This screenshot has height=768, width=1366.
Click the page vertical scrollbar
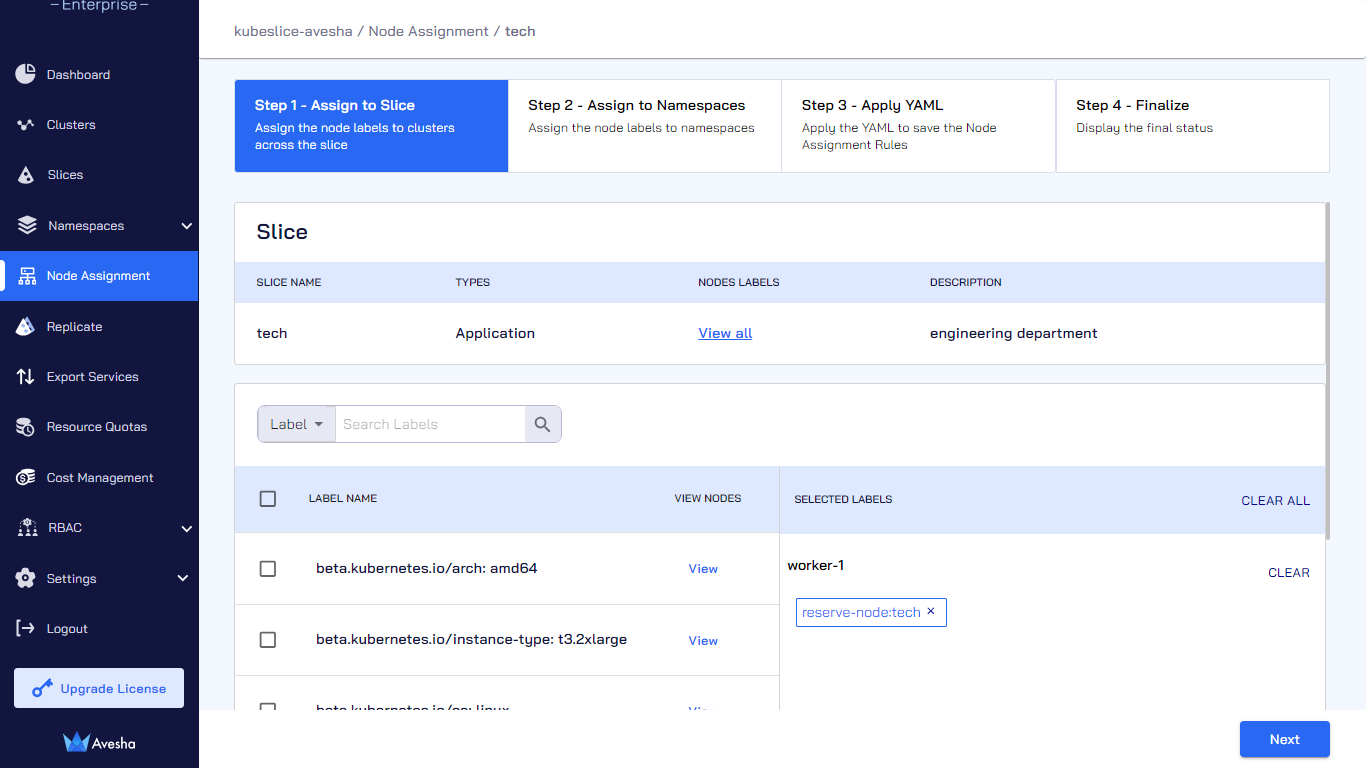pyautogui.click(x=1327, y=370)
